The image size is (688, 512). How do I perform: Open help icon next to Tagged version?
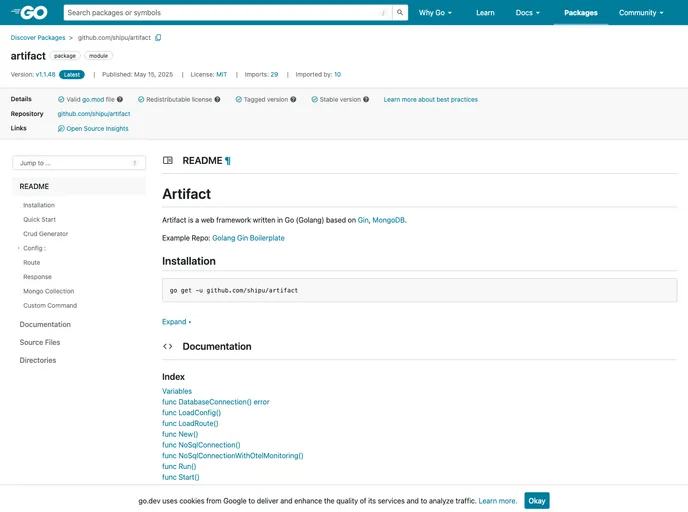[293, 100]
